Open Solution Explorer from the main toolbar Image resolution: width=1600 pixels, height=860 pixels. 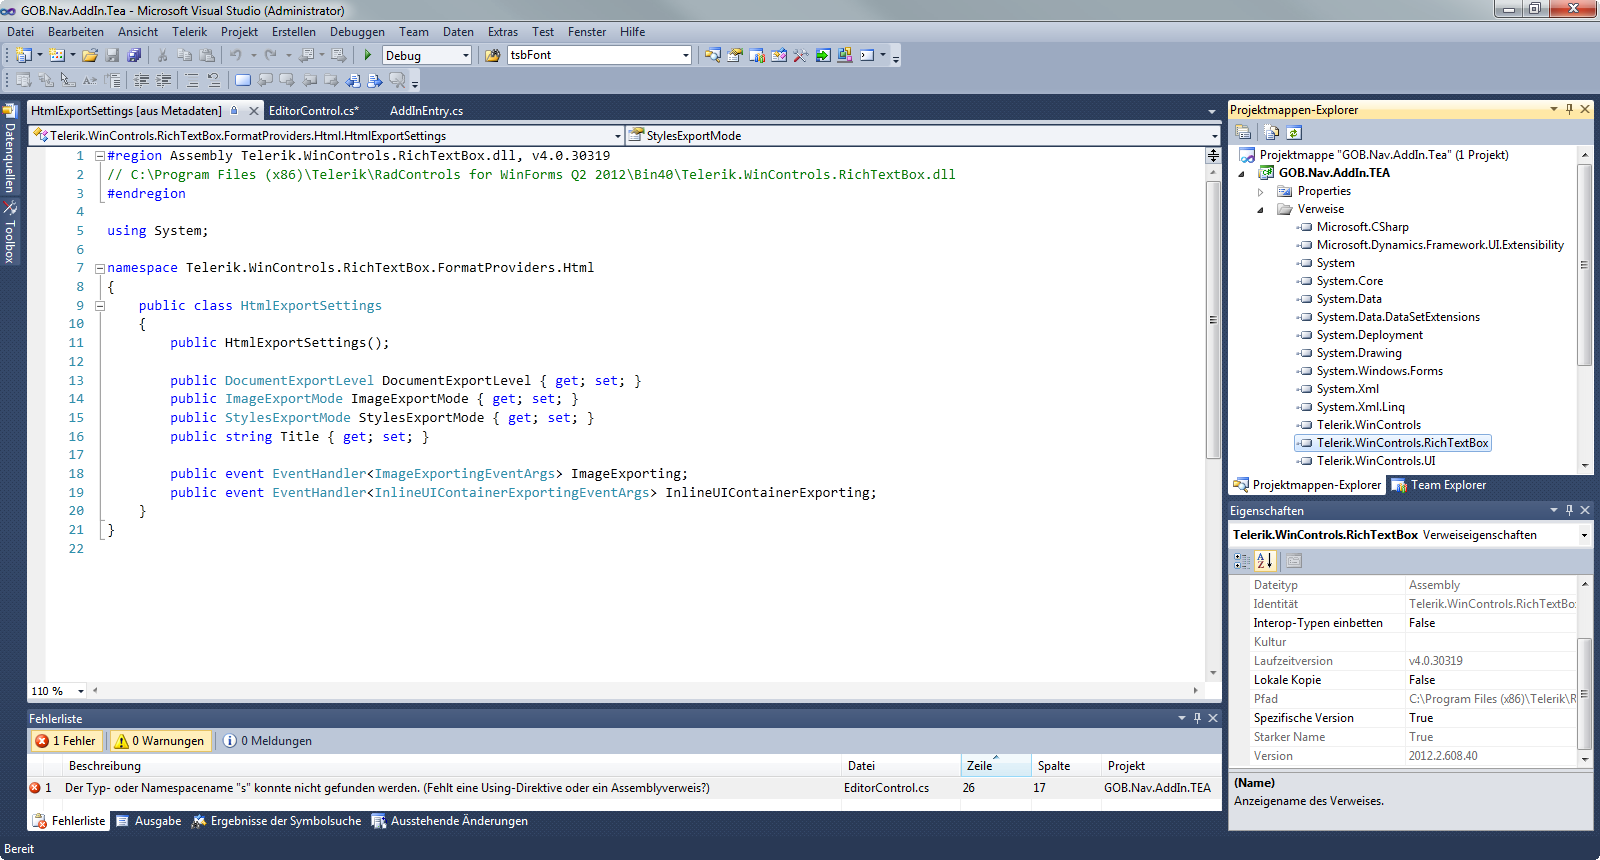[x=712, y=55]
